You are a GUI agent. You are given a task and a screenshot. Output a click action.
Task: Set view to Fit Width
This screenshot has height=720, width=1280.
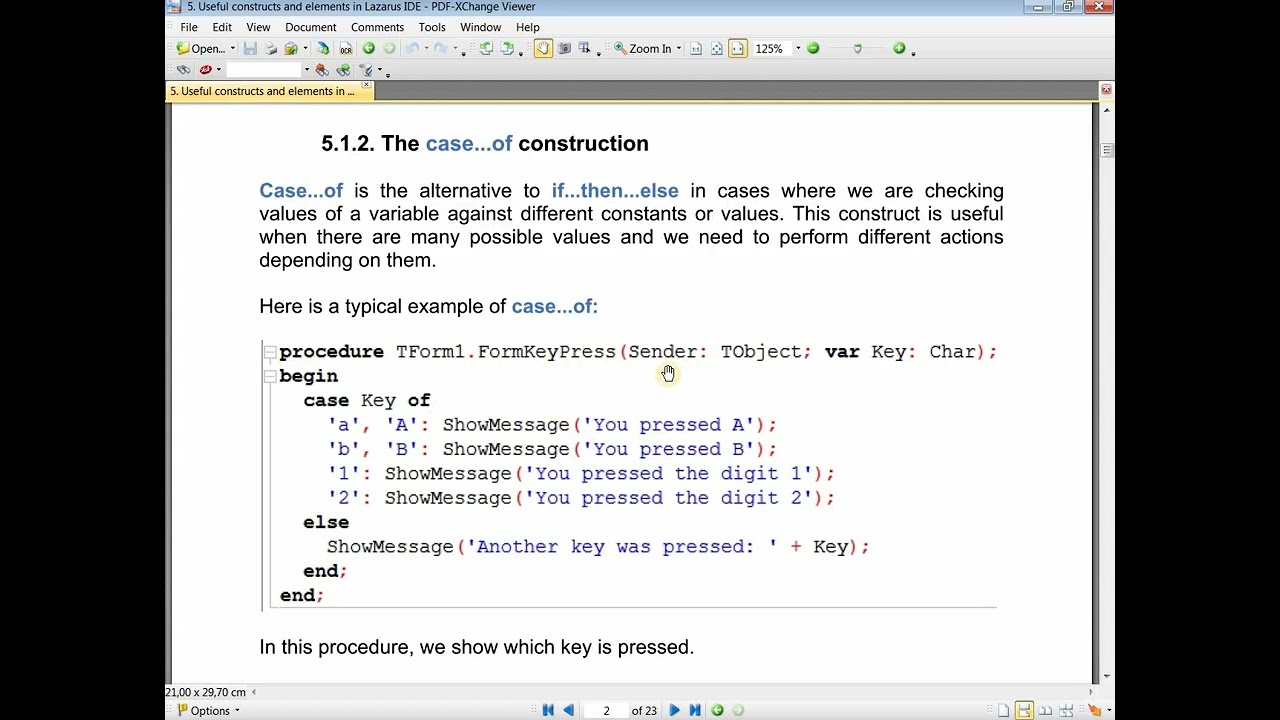pos(737,48)
